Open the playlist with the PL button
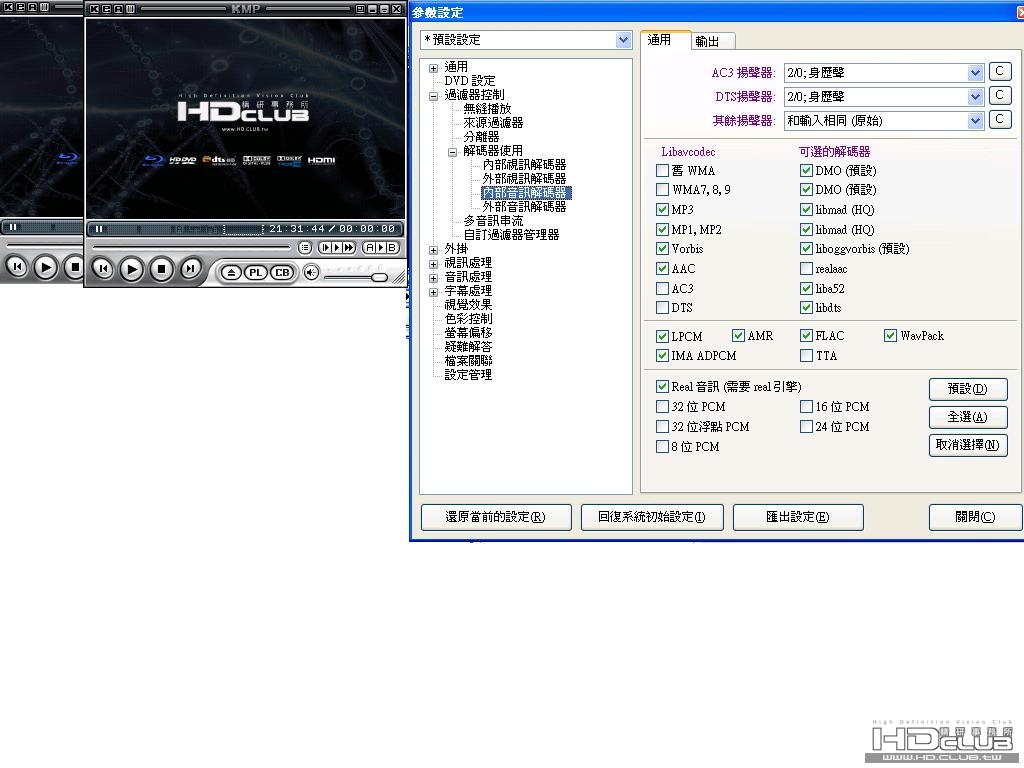Image resolution: width=1024 pixels, height=768 pixels. coord(256,272)
